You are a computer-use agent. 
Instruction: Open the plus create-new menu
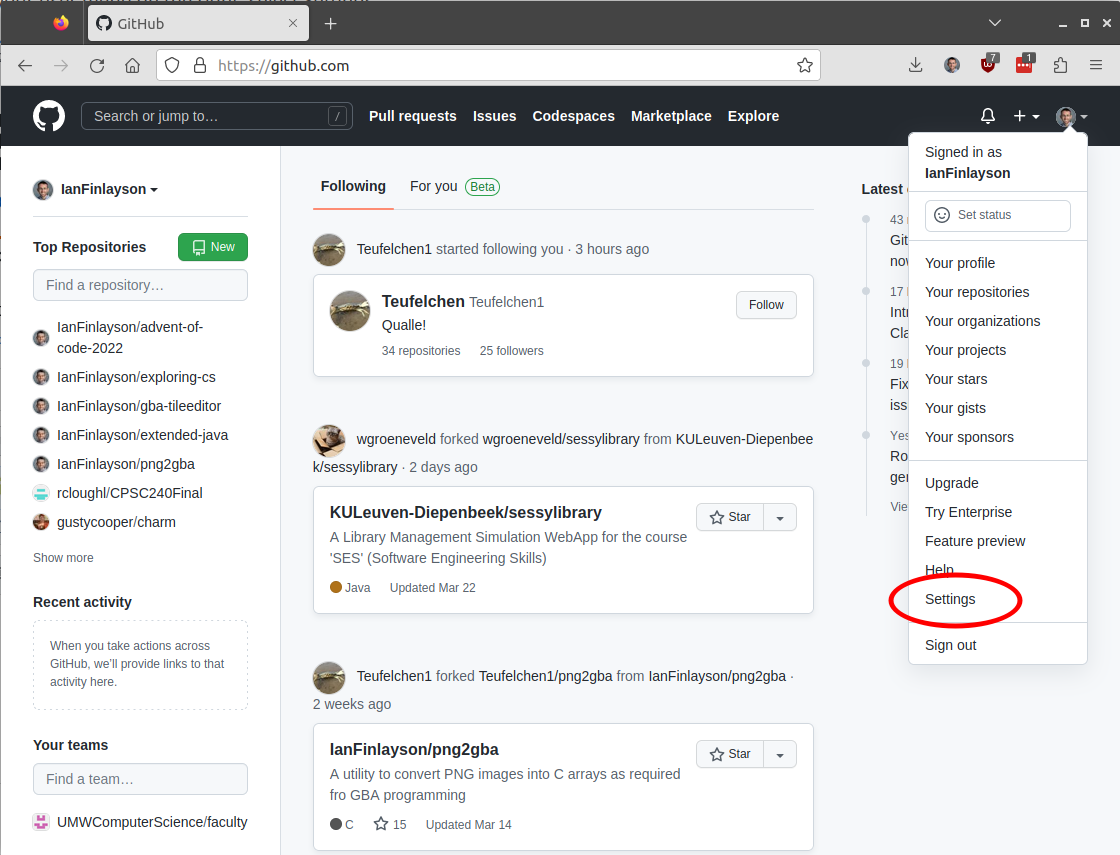(x=1026, y=116)
